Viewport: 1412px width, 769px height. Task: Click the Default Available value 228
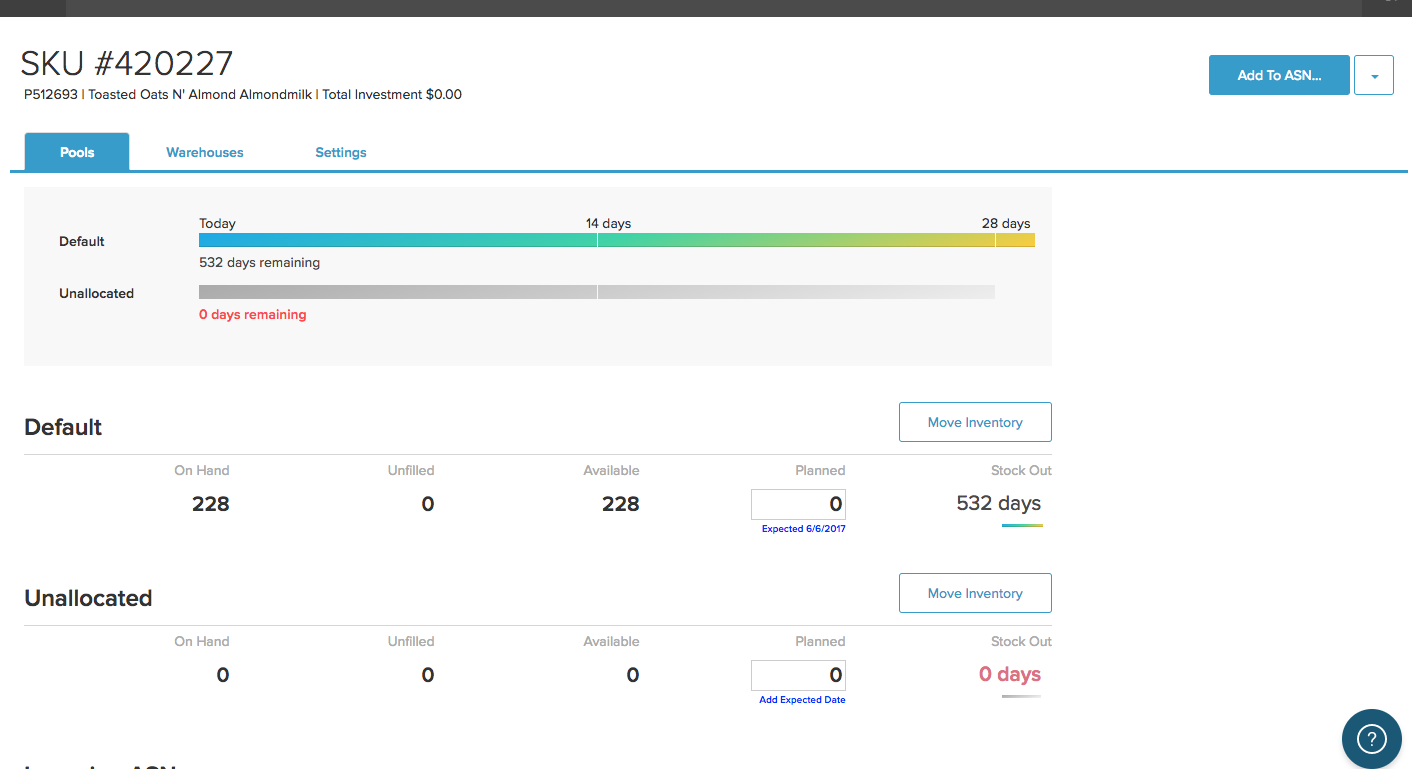pos(620,504)
